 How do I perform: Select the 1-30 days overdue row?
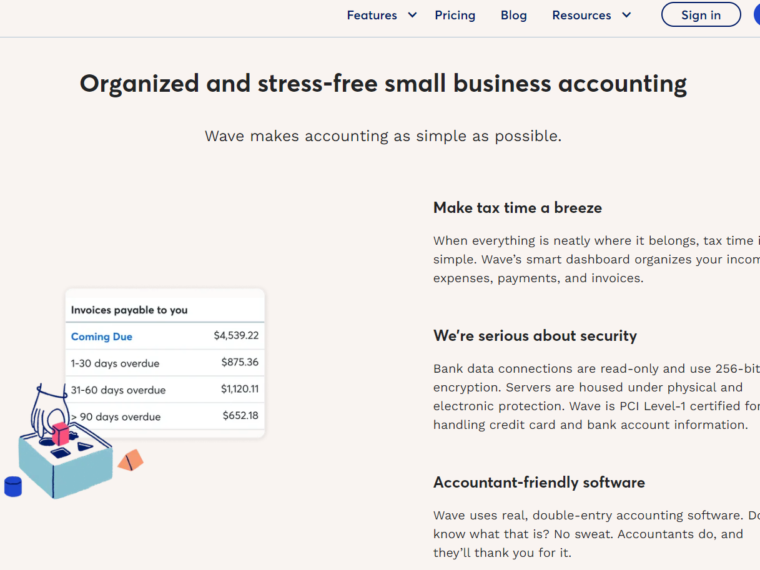tap(165, 363)
